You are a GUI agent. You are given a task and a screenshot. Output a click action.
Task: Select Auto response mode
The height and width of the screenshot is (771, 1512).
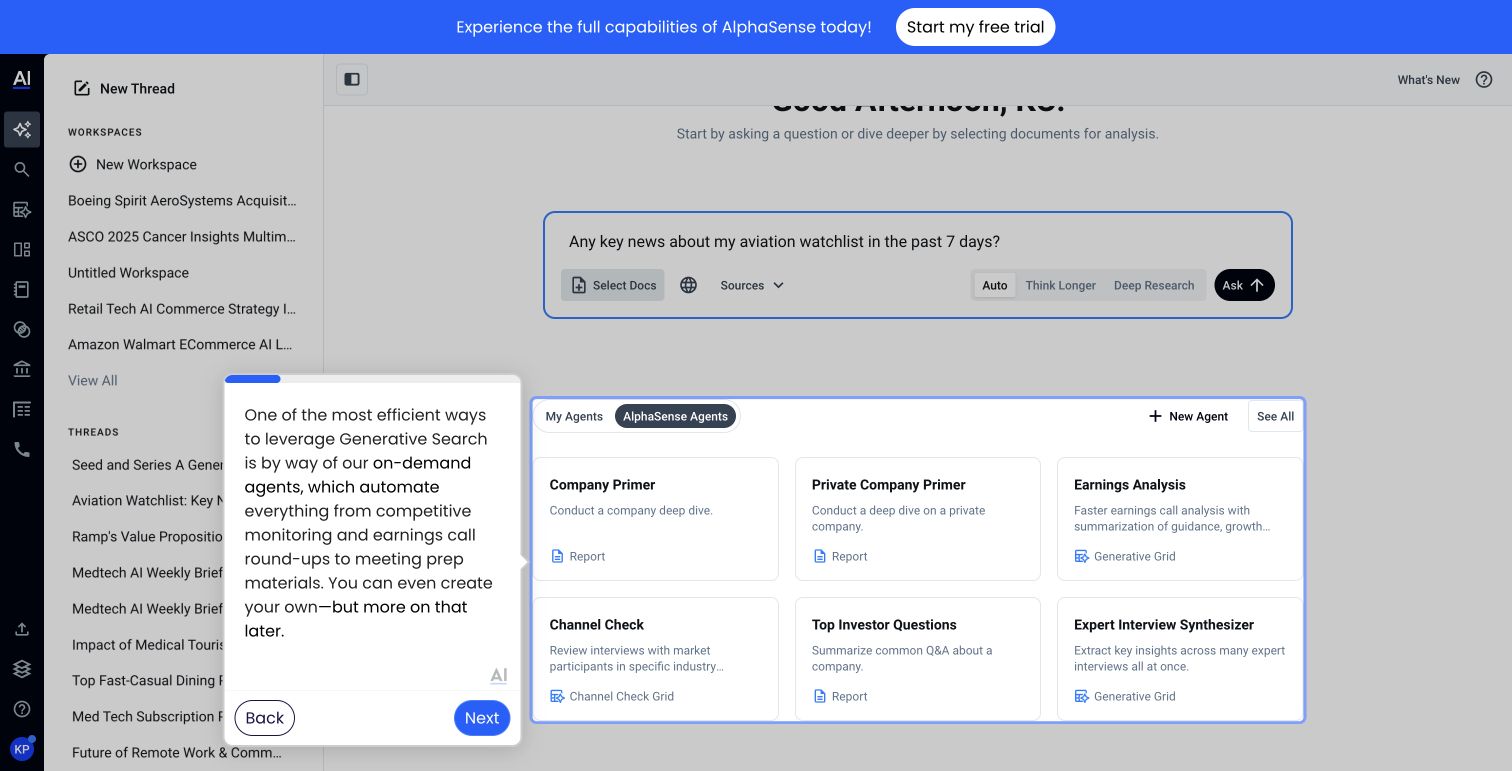pos(995,285)
